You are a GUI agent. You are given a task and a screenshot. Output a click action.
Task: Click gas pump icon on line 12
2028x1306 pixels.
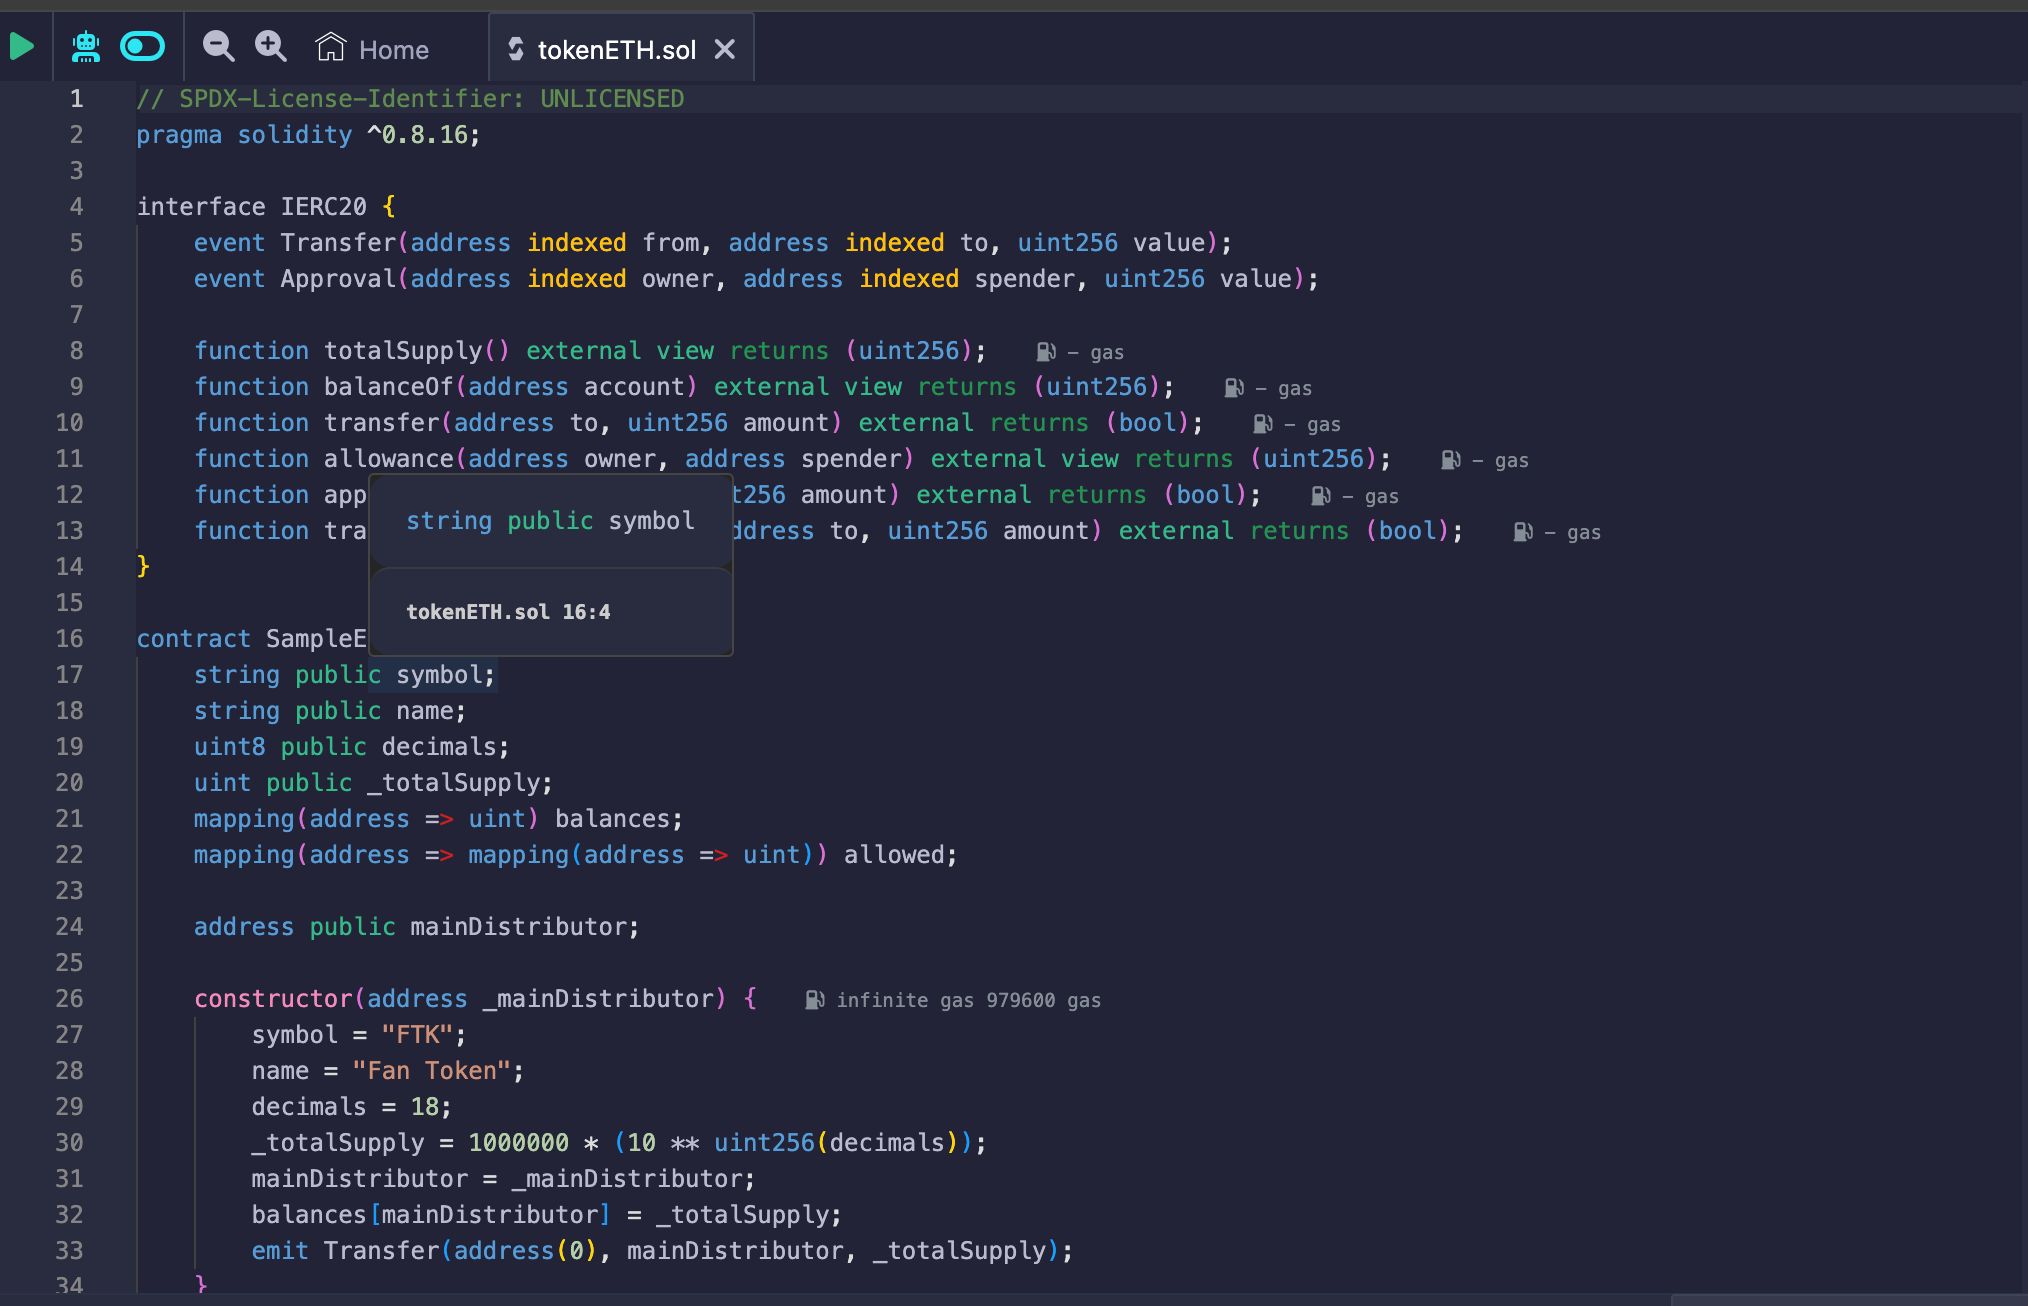click(1321, 496)
